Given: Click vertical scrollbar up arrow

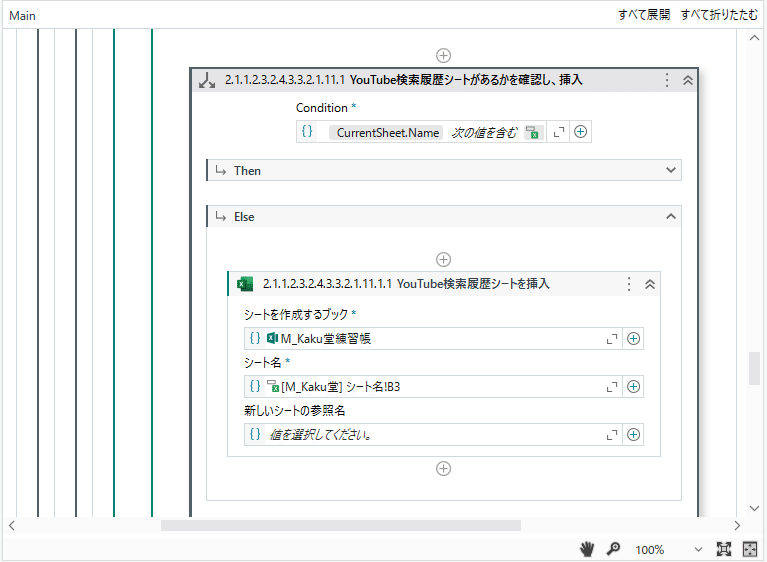Looking at the screenshot, I should [x=754, y=38].
